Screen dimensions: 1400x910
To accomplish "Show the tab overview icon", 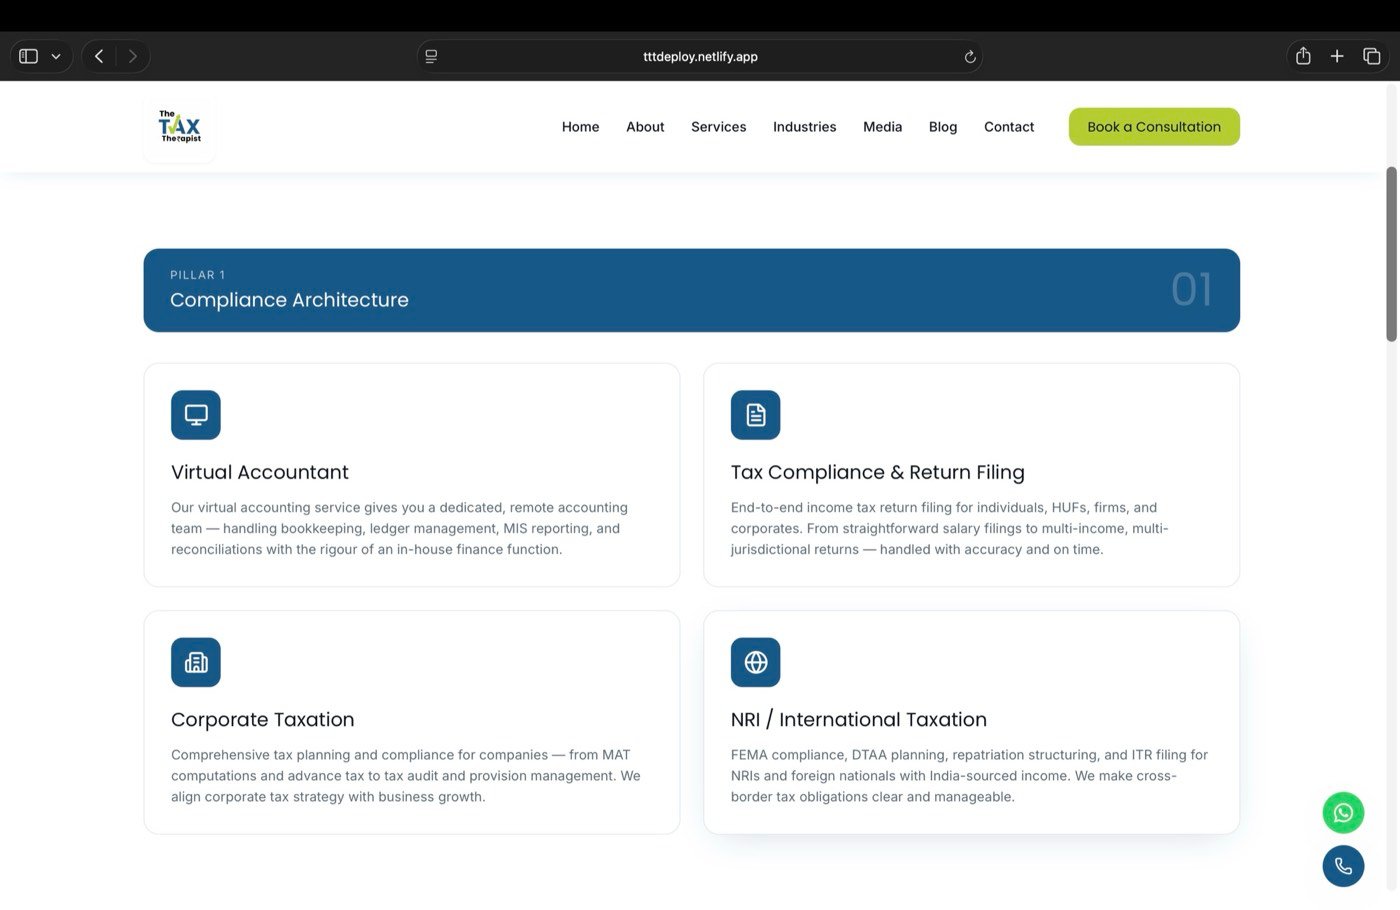I will [x=1372, y=56].
